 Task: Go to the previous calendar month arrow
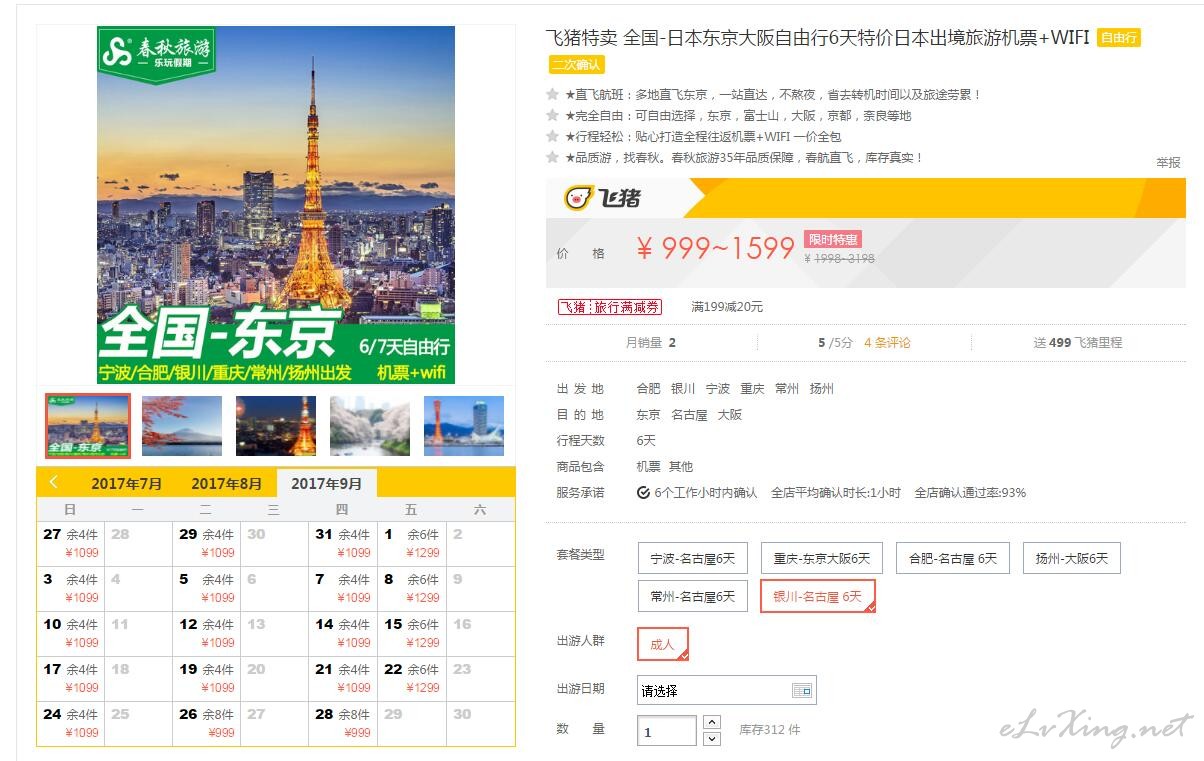[54, 483]
